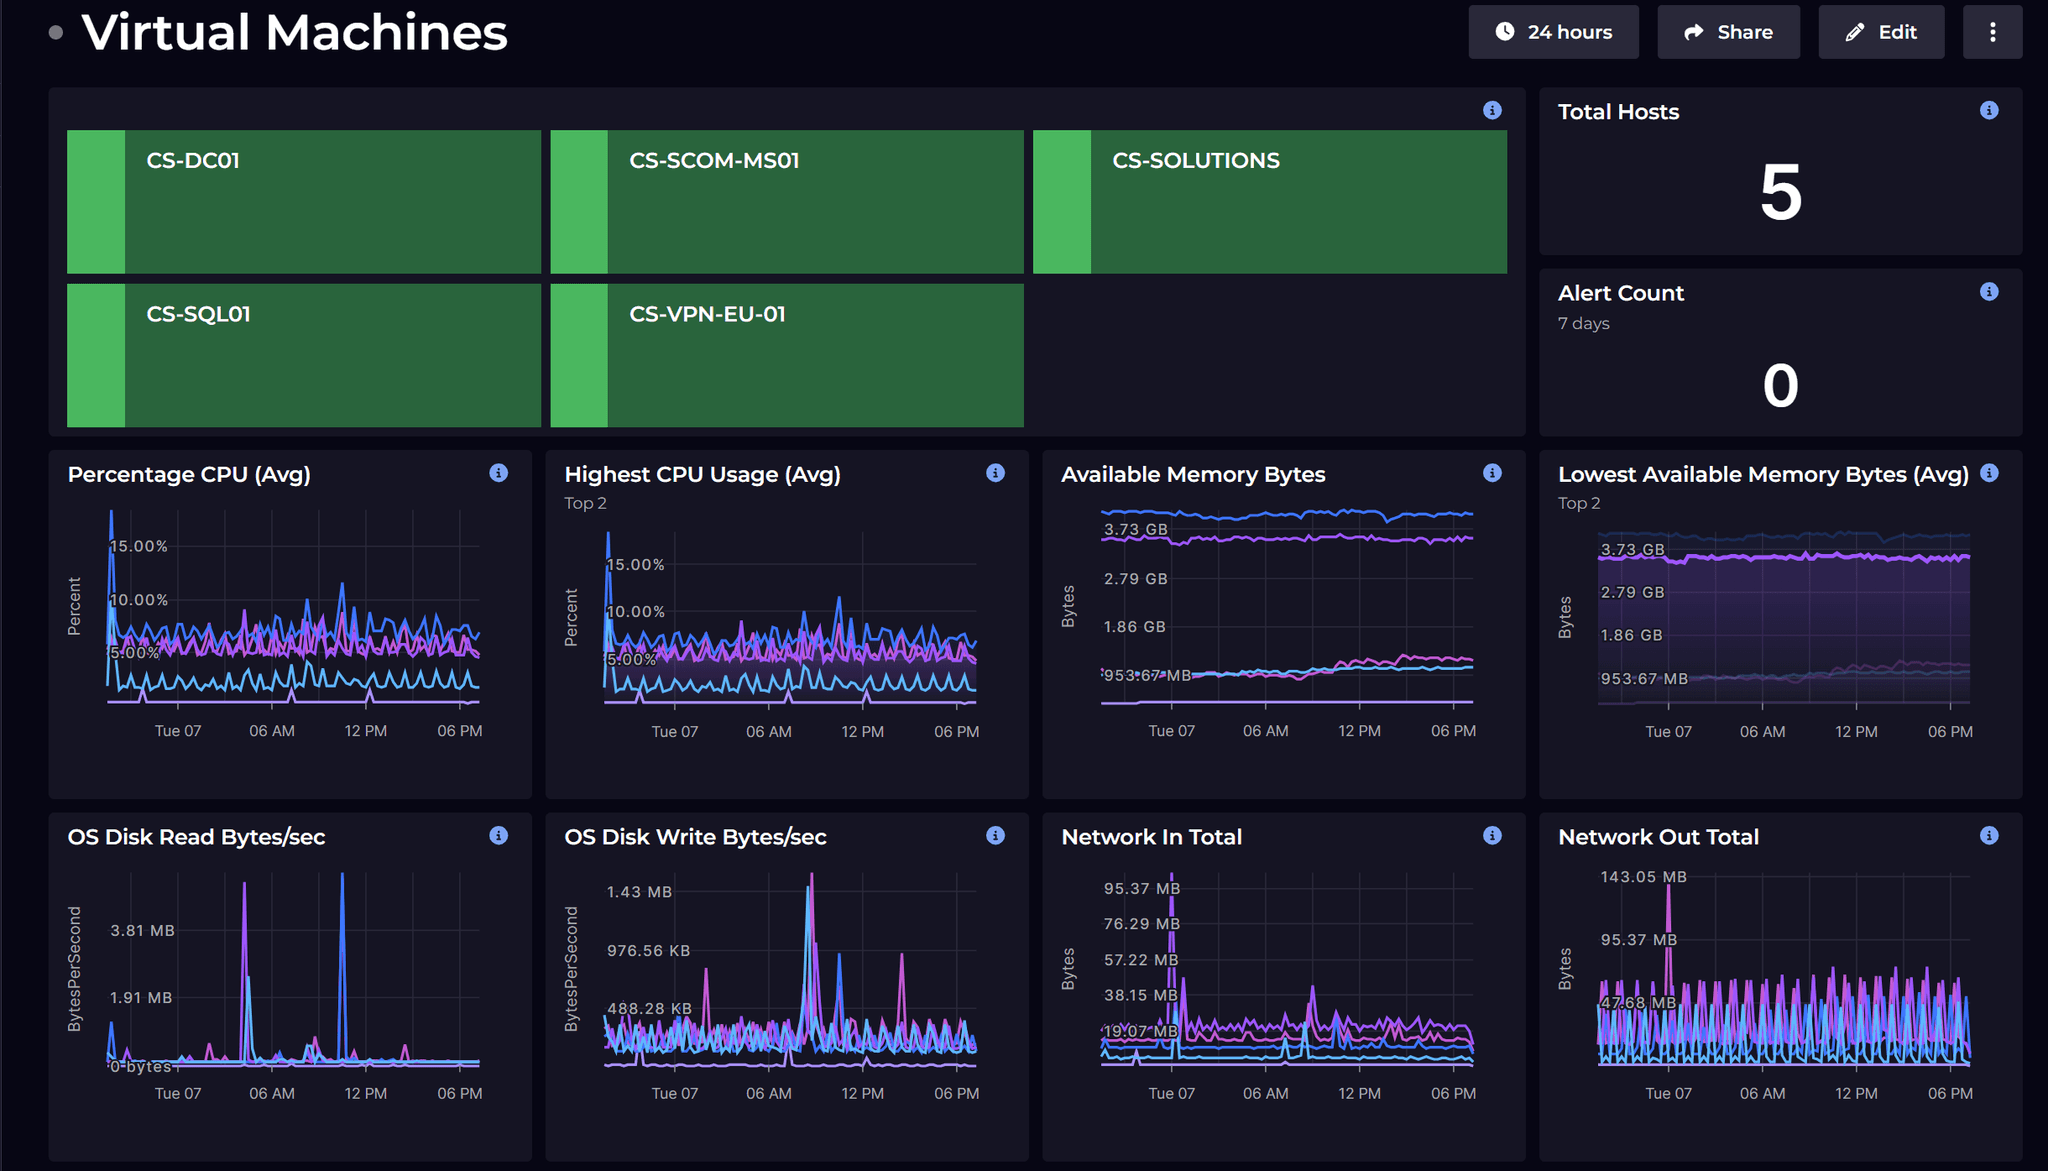Click the clock icon in the time range button

pyautogui.click(x=1505, y=31)
